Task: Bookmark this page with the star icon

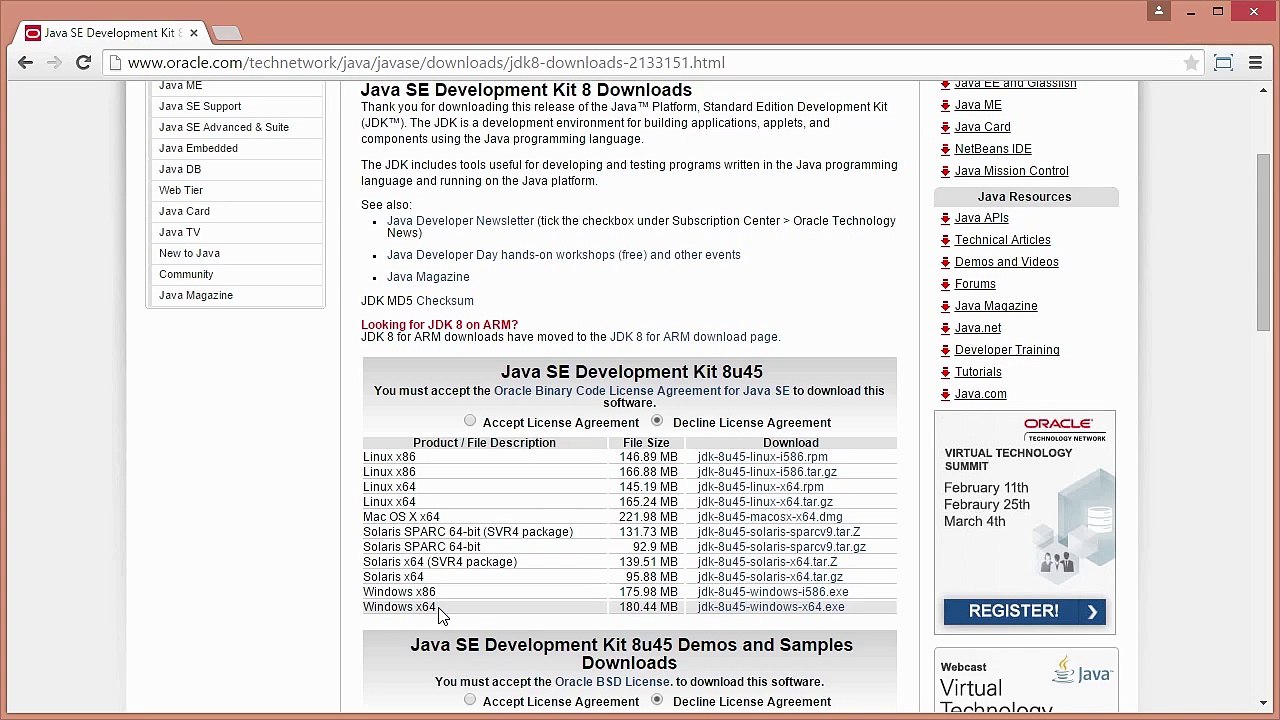Action: tap(1191, 63)
